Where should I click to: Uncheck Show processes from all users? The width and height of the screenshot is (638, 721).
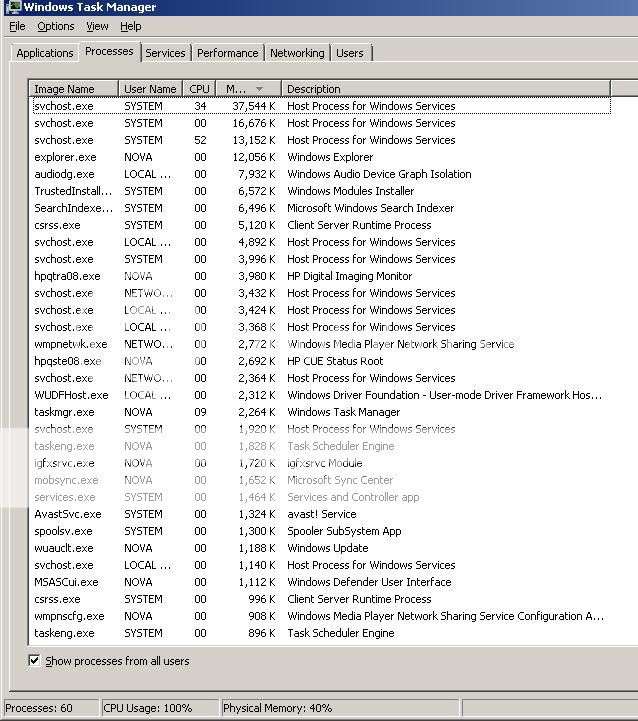pyautogui.click(x=34, y=661)
